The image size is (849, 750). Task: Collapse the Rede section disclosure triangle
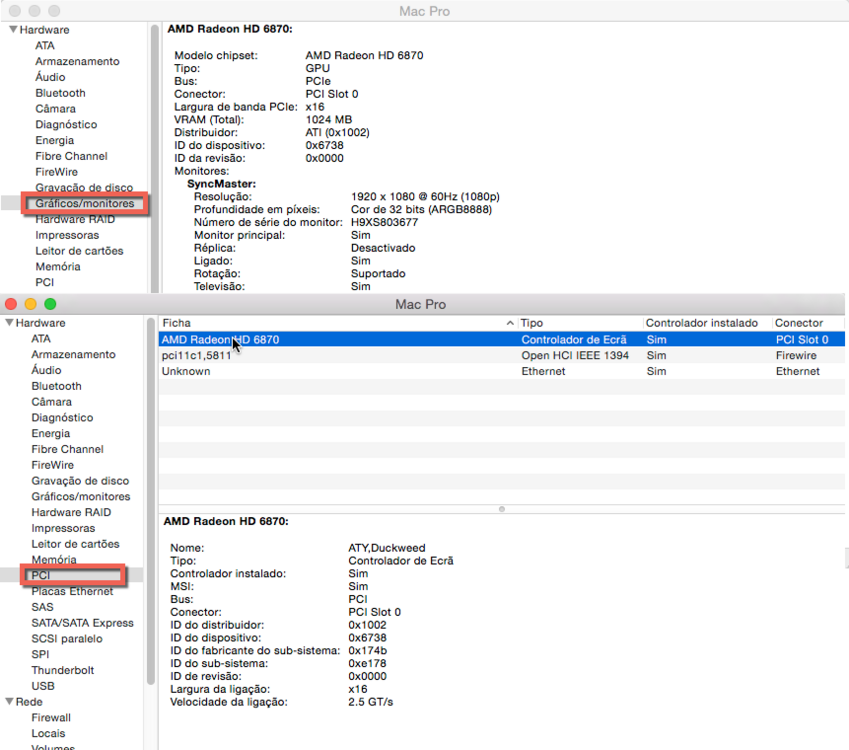click(x=9, y=702)
